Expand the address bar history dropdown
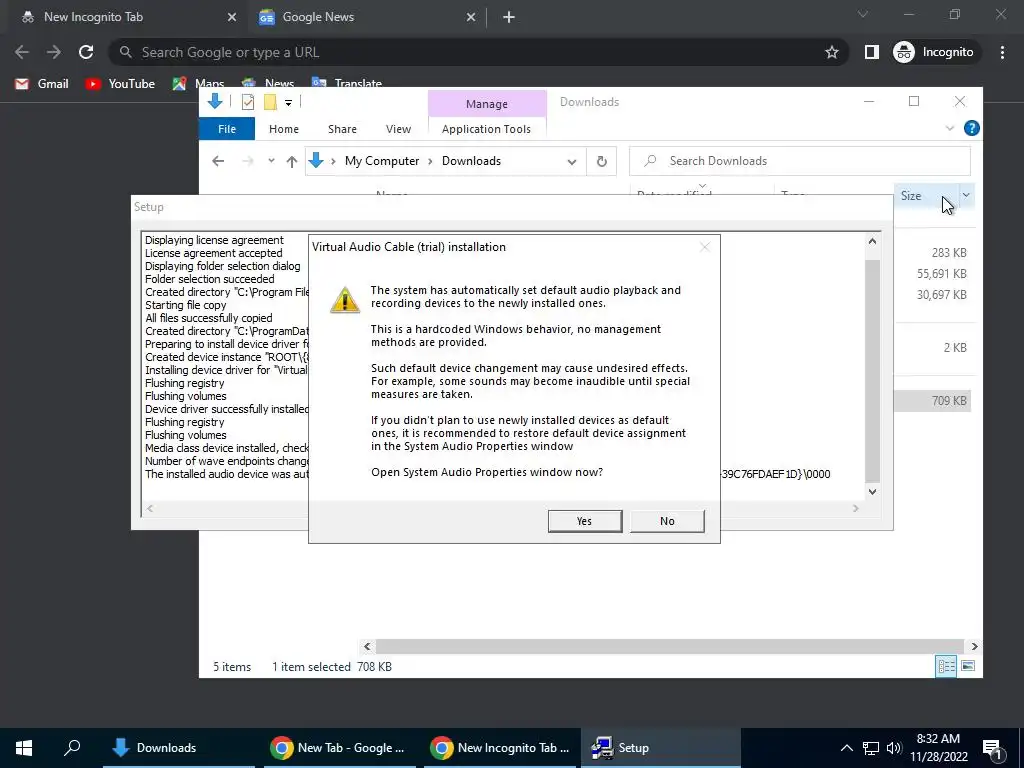Screen dimensions: 1024x768 [x=571, y=161]
